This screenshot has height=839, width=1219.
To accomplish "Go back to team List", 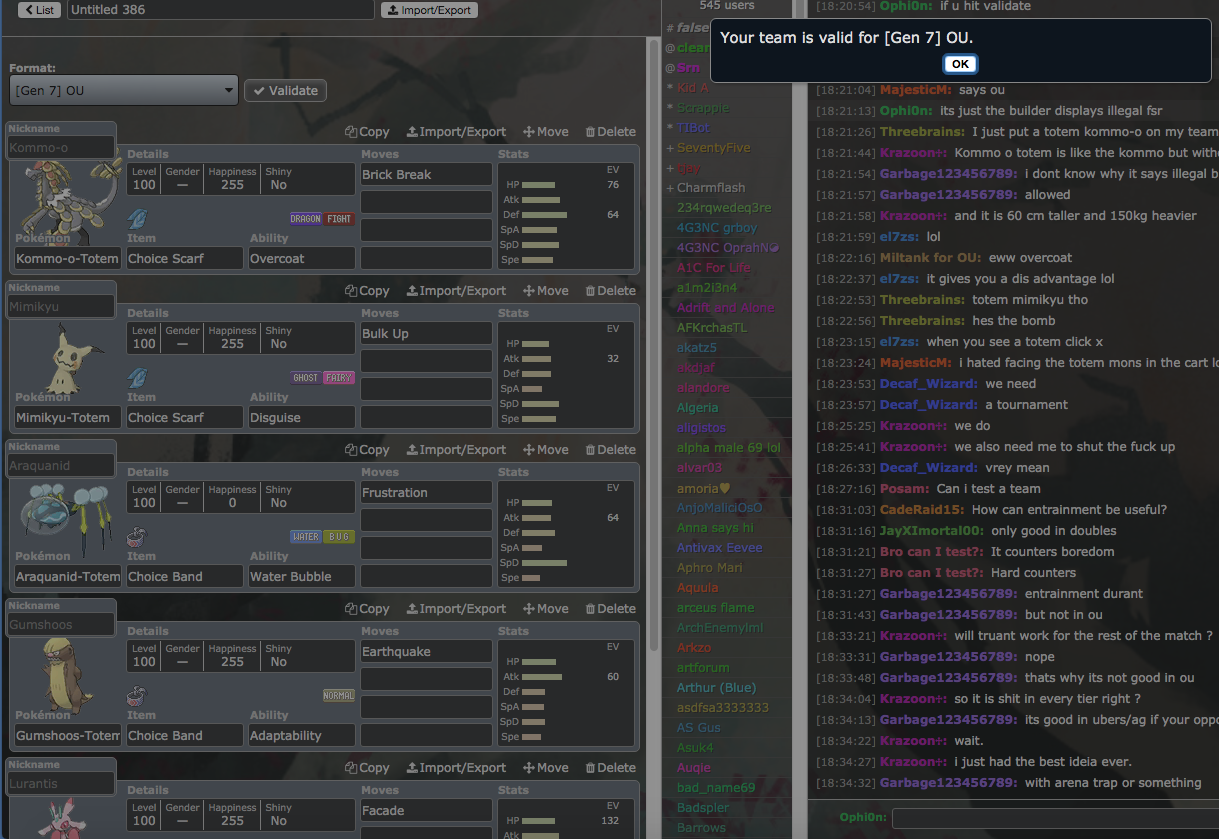I will coord(38,10).
